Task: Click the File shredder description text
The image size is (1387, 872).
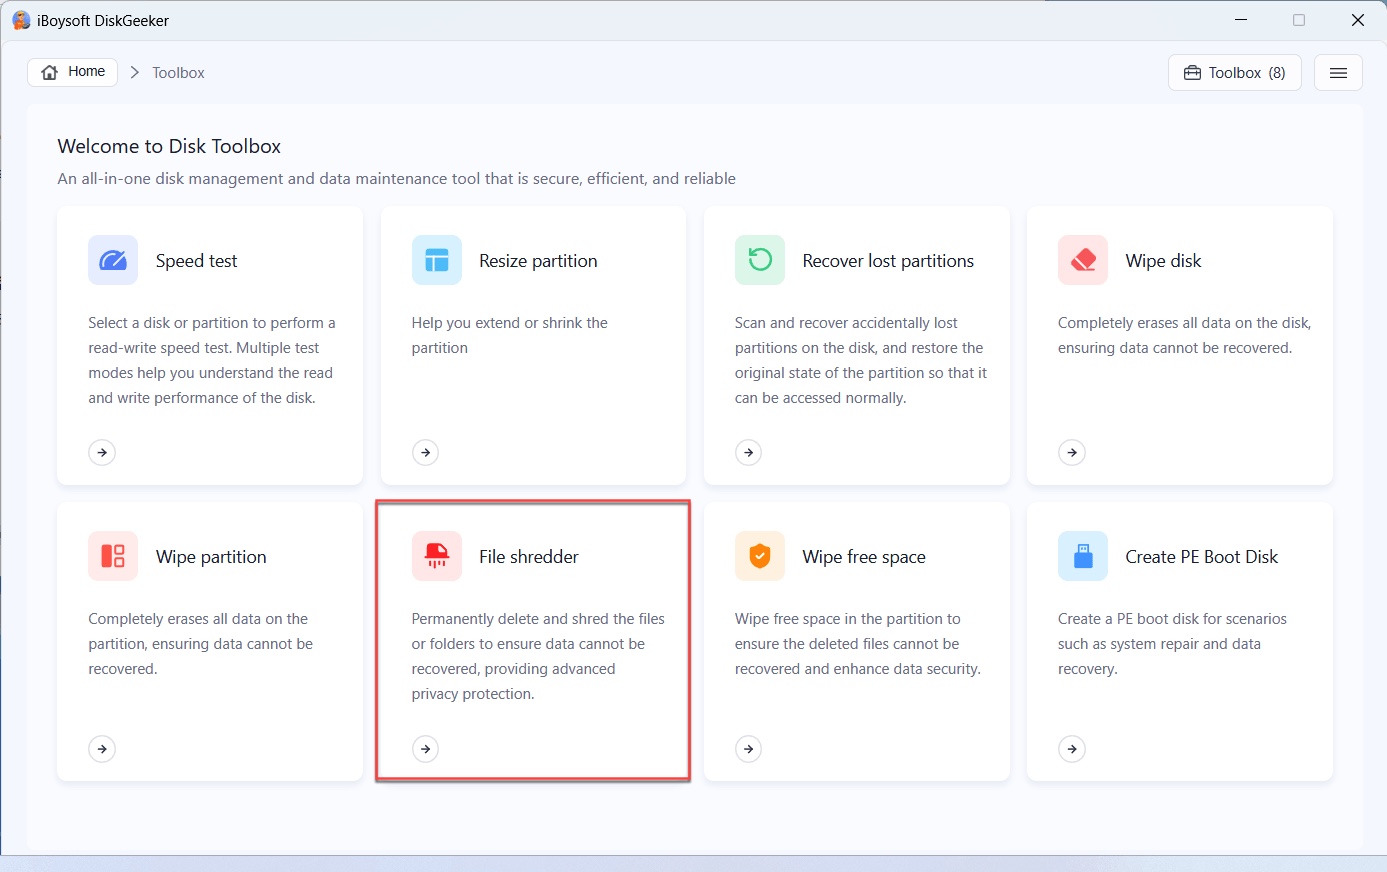Action: [538, 656]
